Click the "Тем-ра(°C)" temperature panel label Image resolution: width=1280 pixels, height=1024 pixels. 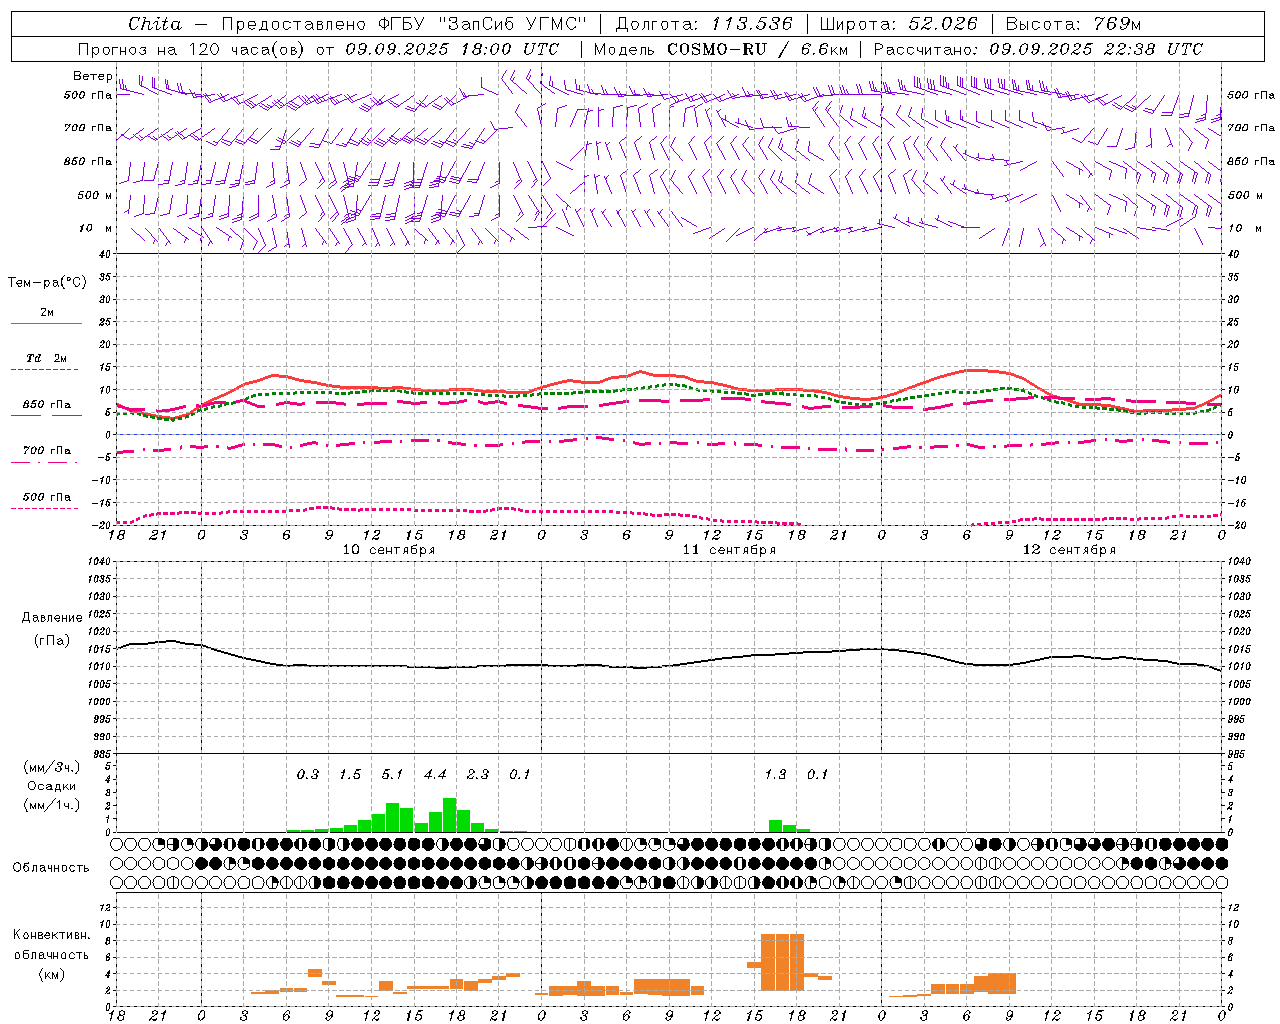pyautogui.click(x=48, y=283)
